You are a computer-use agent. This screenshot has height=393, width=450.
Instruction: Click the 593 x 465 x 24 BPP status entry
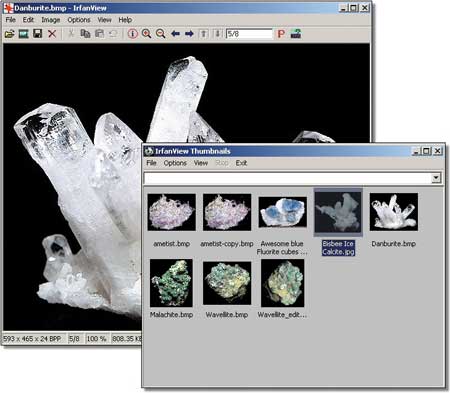point(32,339)
